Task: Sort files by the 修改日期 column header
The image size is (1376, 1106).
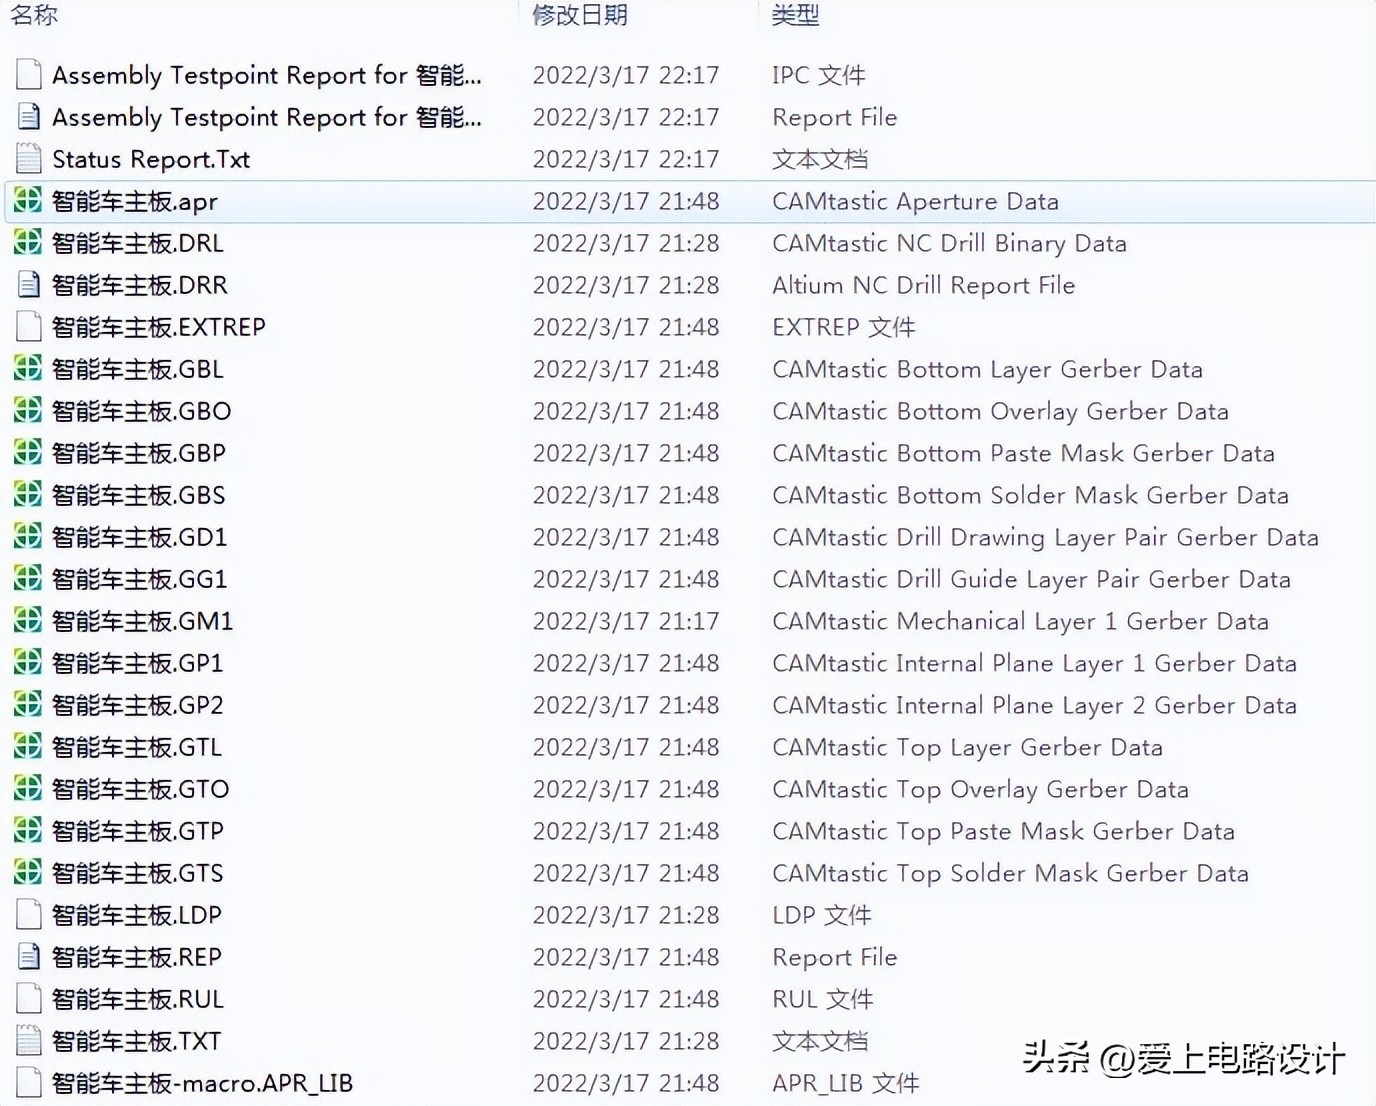Action: coord(580,16)
